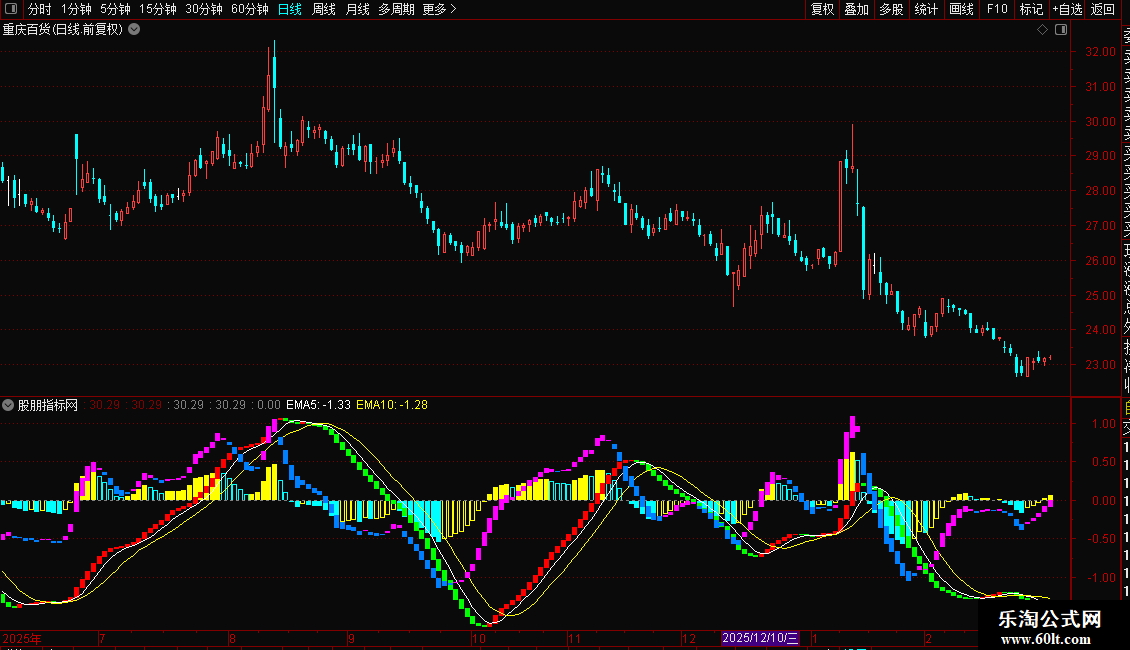Select the 1分钟 period

click(x=76, y=9)
